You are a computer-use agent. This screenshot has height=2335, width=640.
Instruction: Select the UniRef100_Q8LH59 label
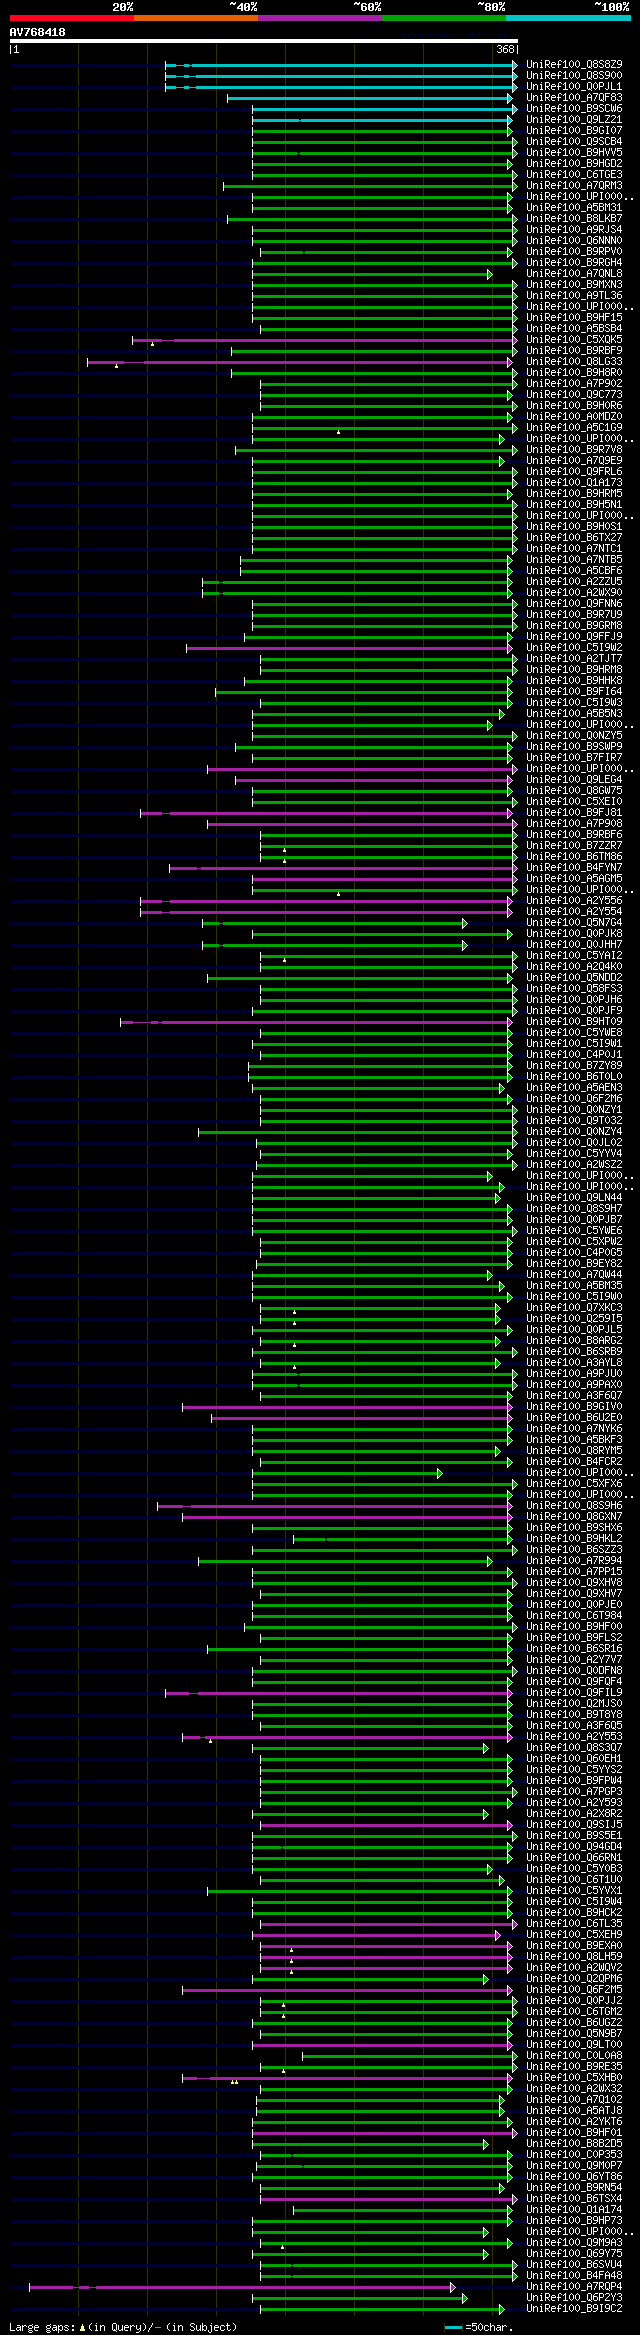click(x=574, y=1956)
